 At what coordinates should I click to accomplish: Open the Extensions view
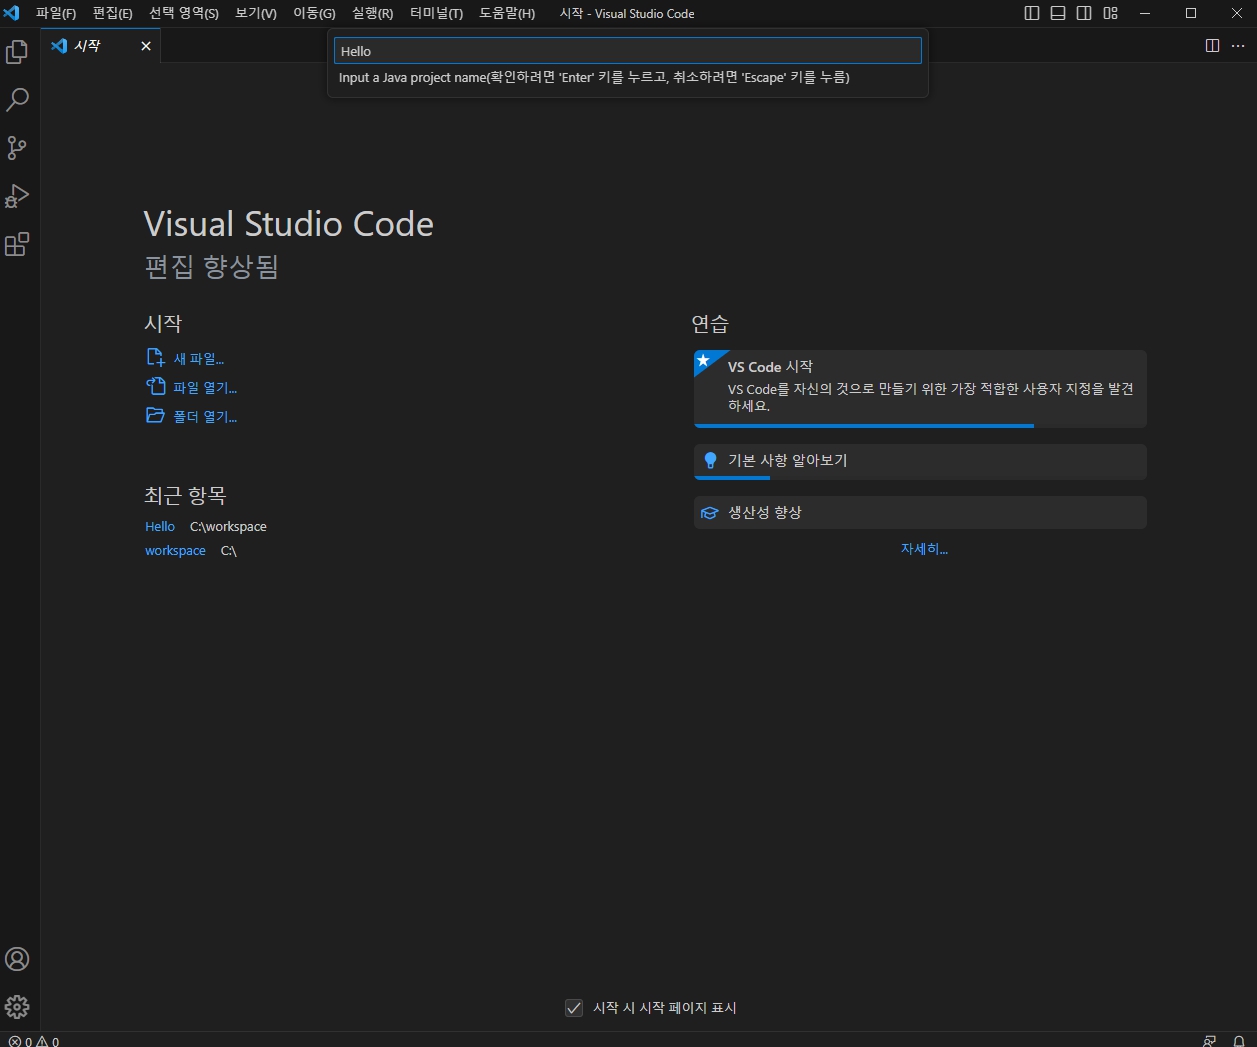(x=17, y=244)
